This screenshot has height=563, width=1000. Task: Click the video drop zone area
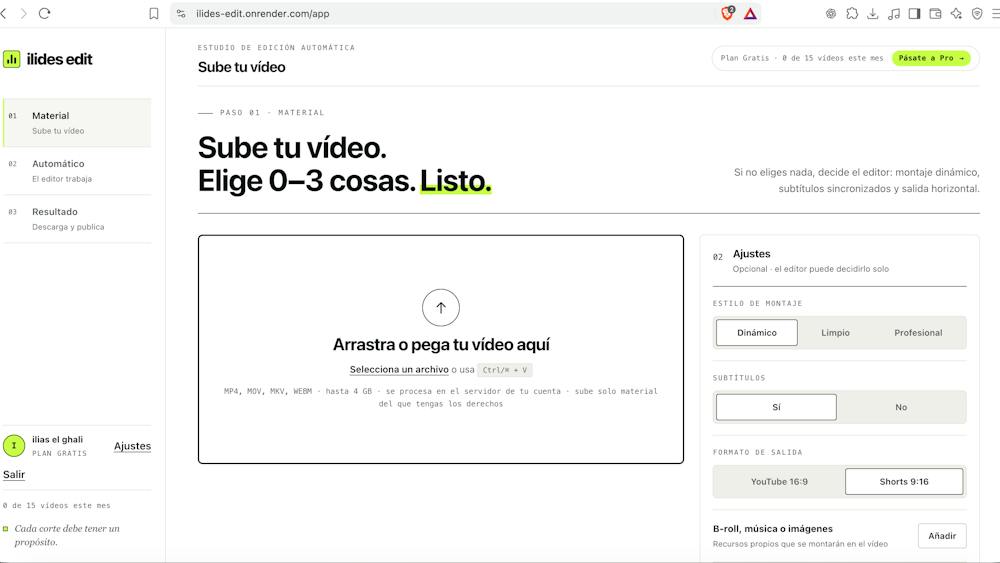441,349
